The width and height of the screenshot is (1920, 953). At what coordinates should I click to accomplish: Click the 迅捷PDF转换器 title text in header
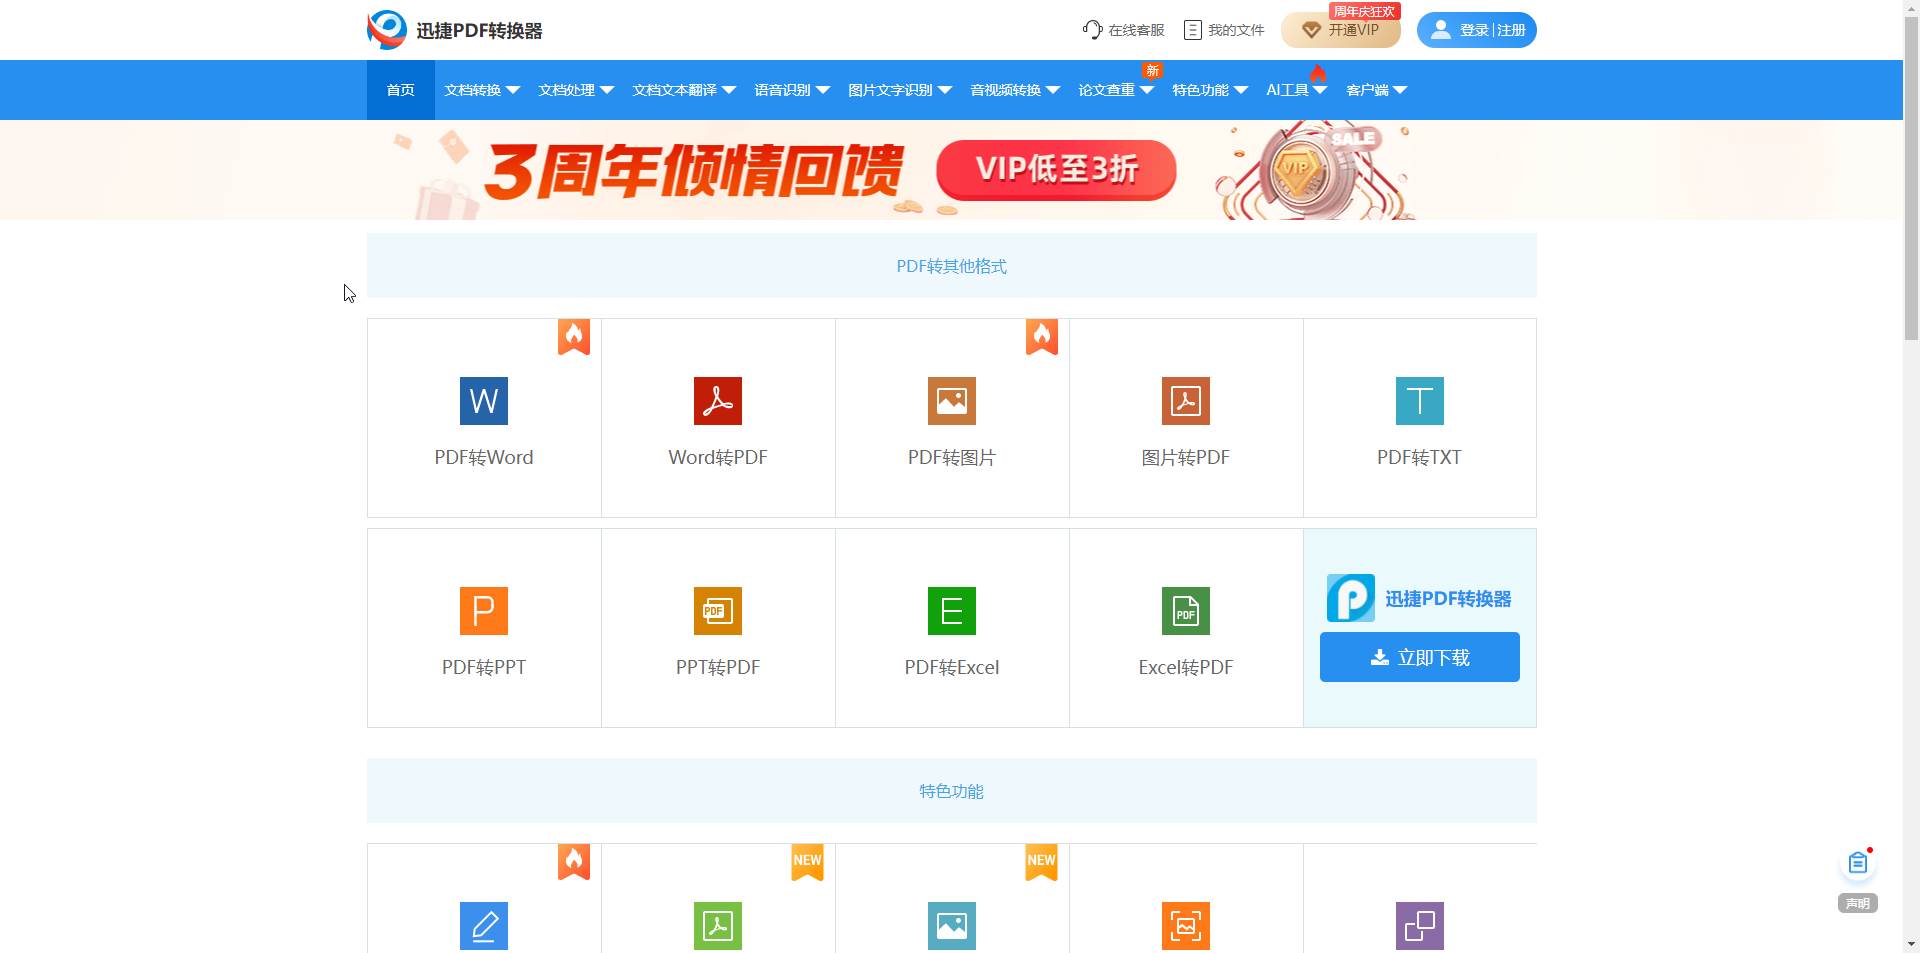479,31
